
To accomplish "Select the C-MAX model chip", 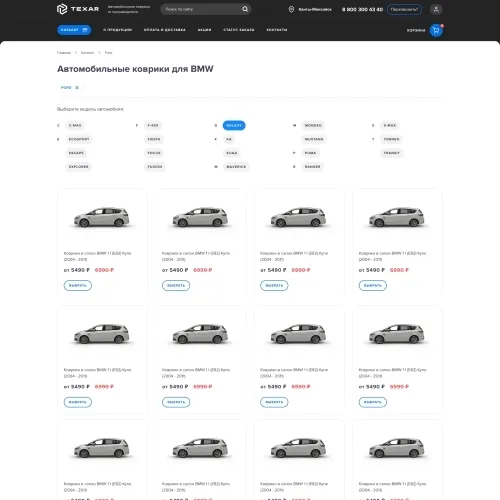I will coord(75,125).
